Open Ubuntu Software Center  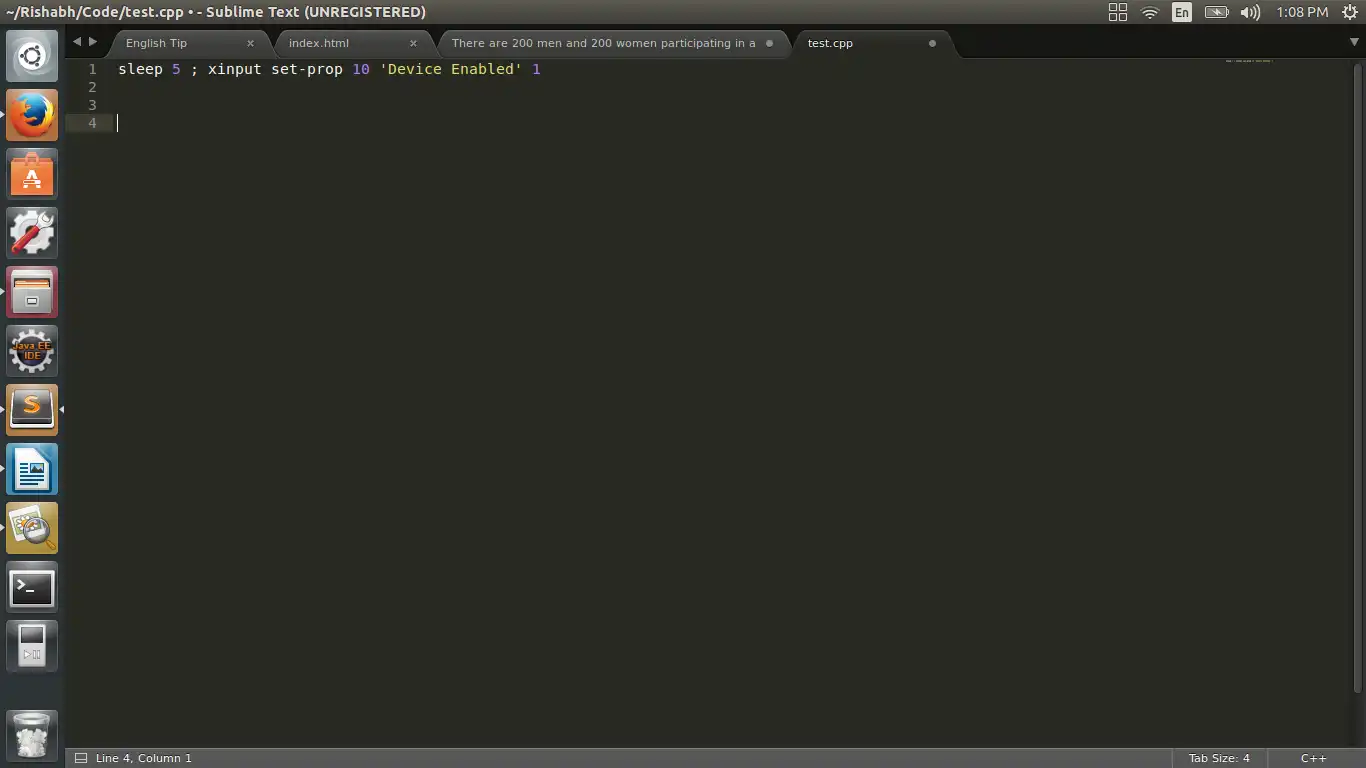(x=32, y=174)
